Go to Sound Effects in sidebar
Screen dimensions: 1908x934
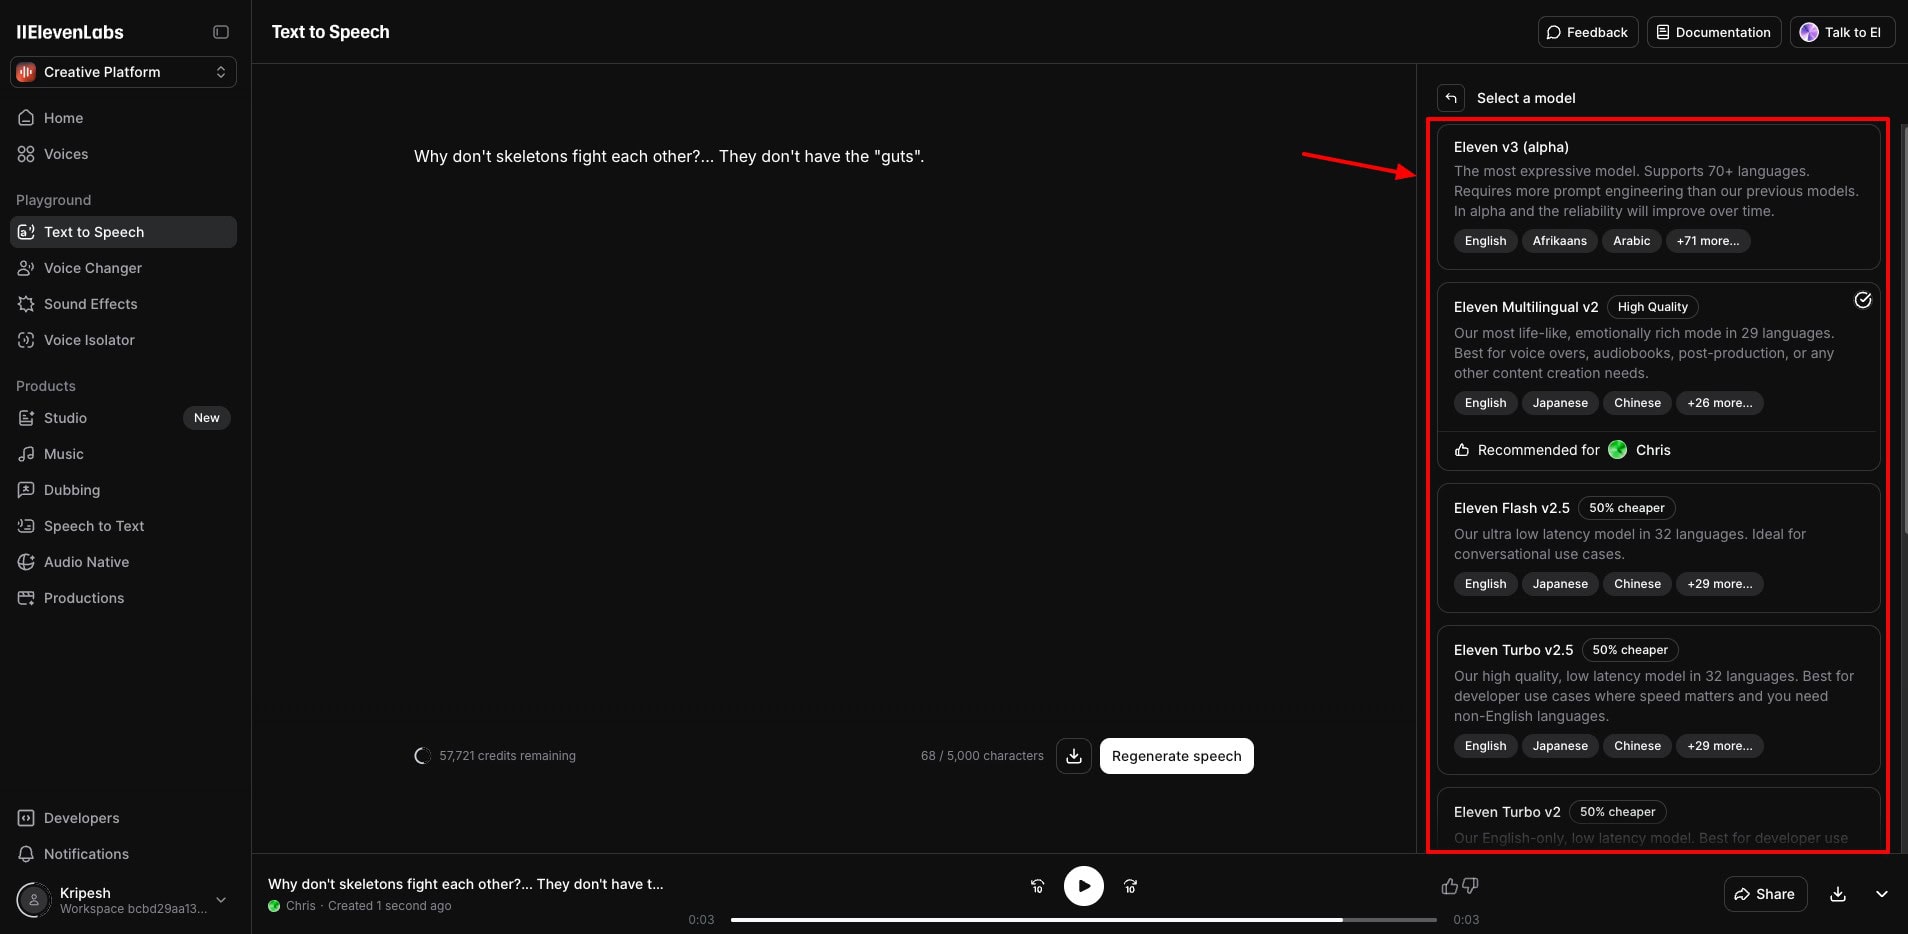tap(90, 304)
